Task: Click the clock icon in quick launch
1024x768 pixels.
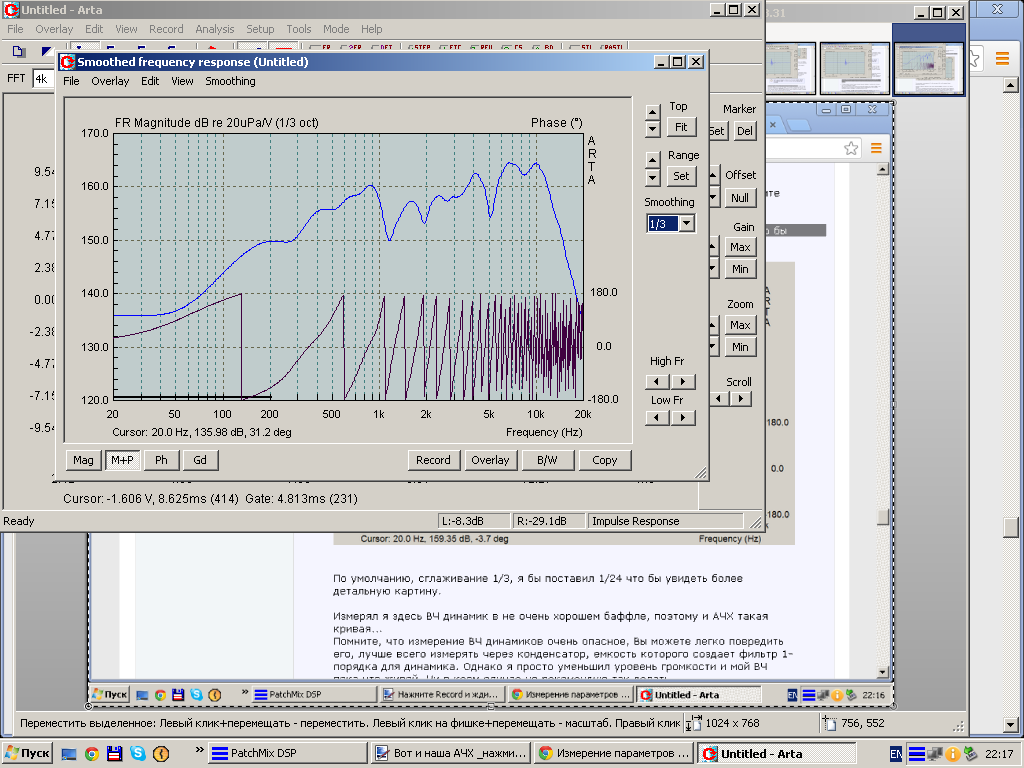Action: pyautogui.click(x=160, y=754)
